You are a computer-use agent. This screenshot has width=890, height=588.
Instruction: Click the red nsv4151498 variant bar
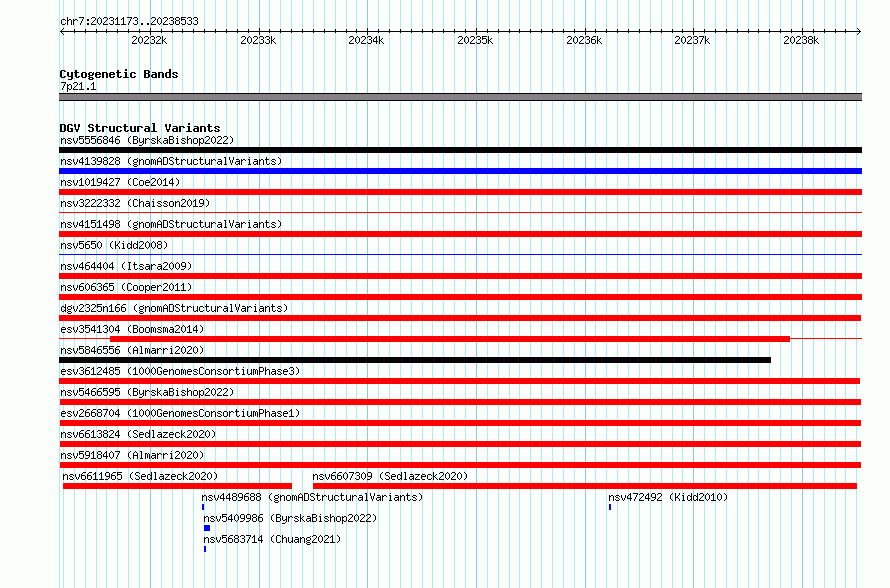click(460, 234)
